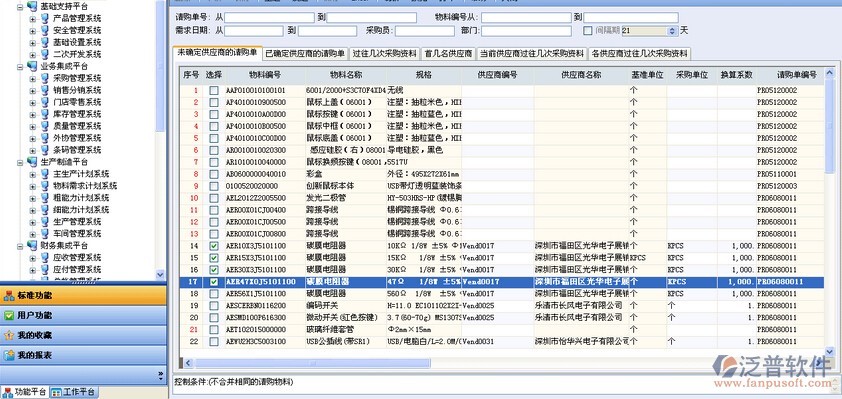
Task: Switch to 已确定供应商的请购单 tab
Action: point(304,54)
